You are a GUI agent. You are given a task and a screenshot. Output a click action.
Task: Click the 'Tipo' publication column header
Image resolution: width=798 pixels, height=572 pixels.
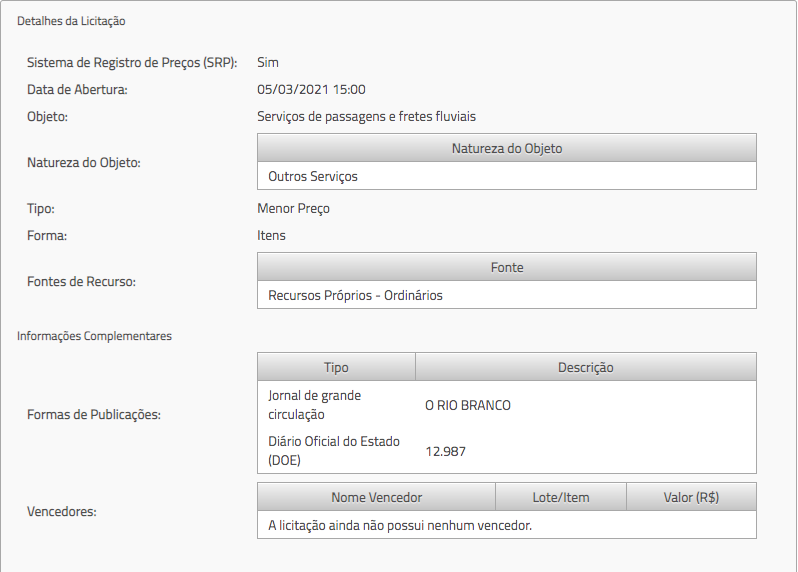[x=336, y=367]
